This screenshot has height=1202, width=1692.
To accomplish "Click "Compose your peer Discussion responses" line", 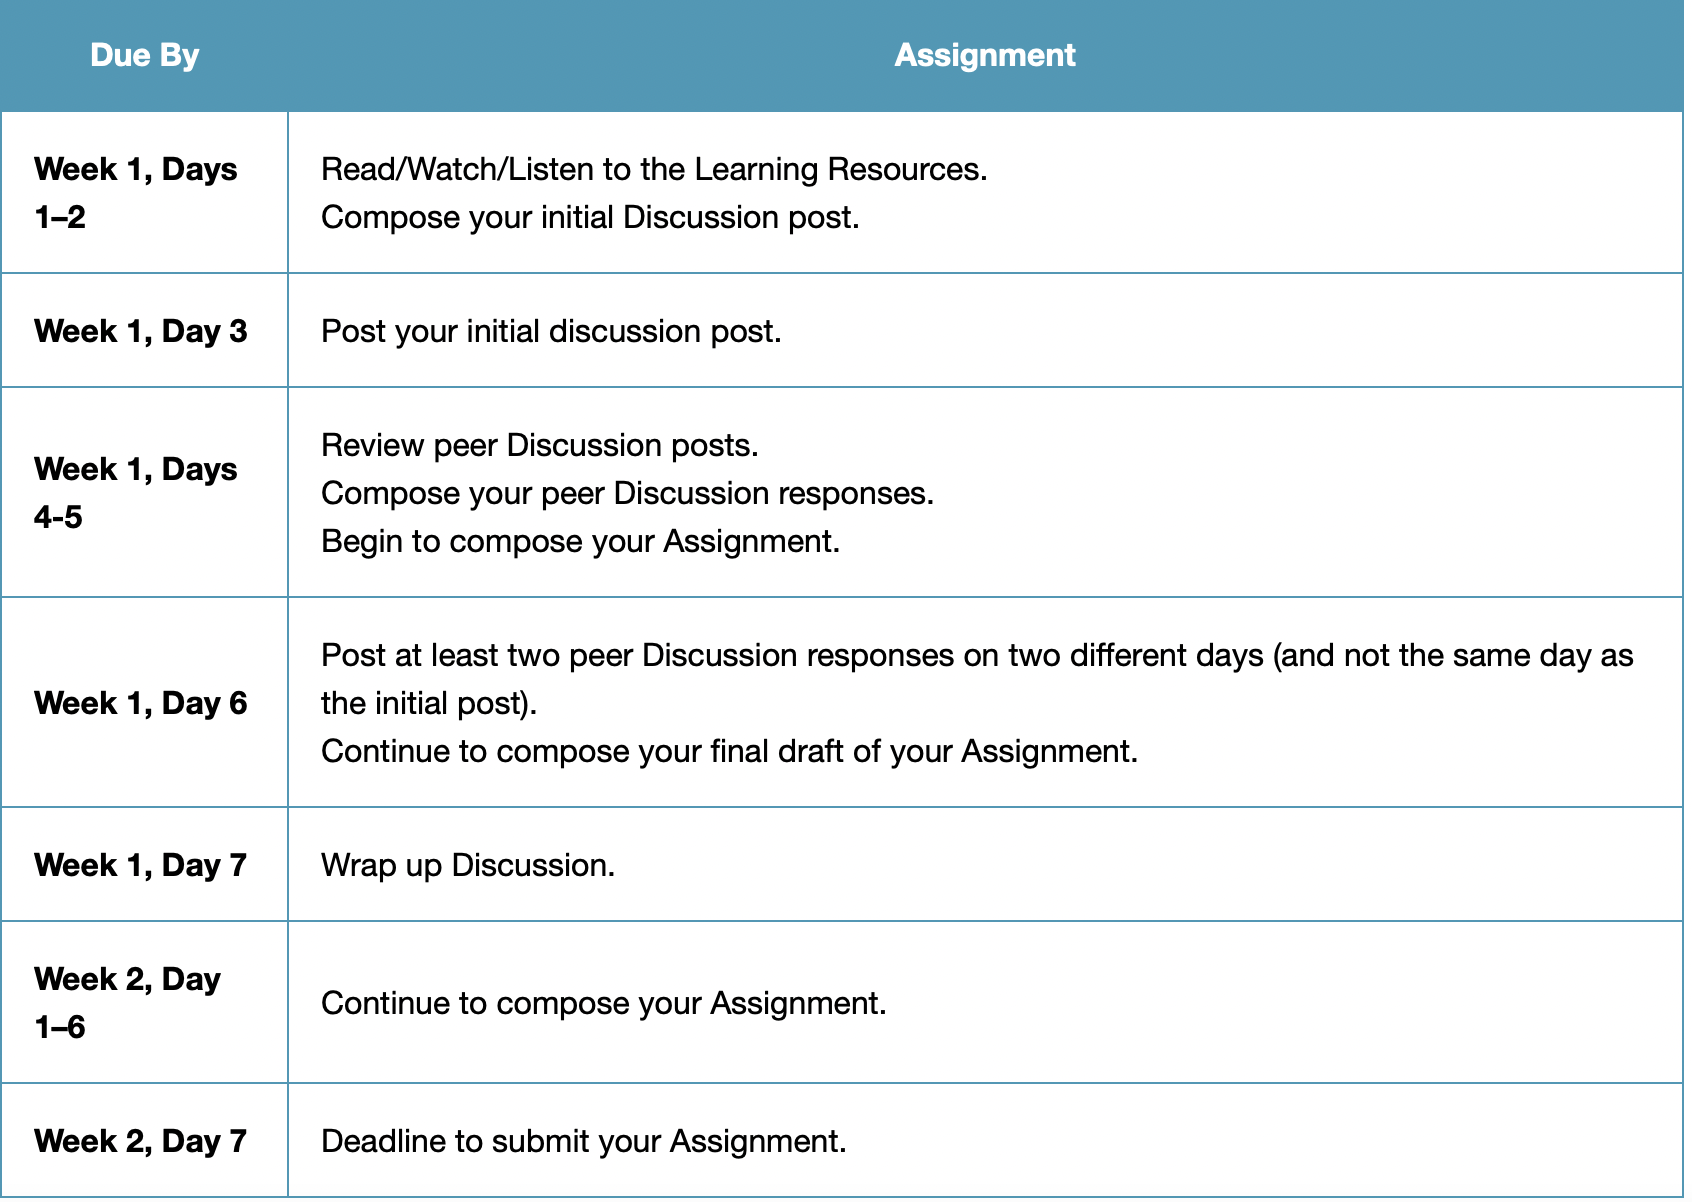I will [x=627, y=493].
